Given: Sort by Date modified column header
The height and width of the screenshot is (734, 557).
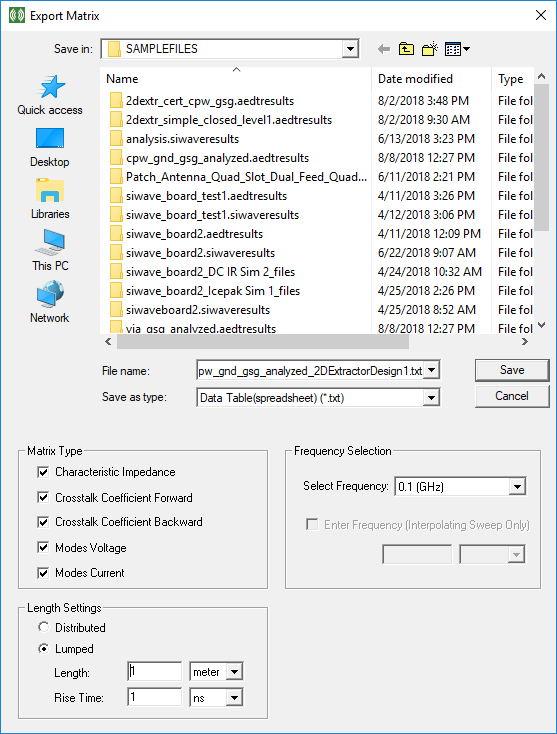Looking at the screenshot, I should [x=432, y=79].
